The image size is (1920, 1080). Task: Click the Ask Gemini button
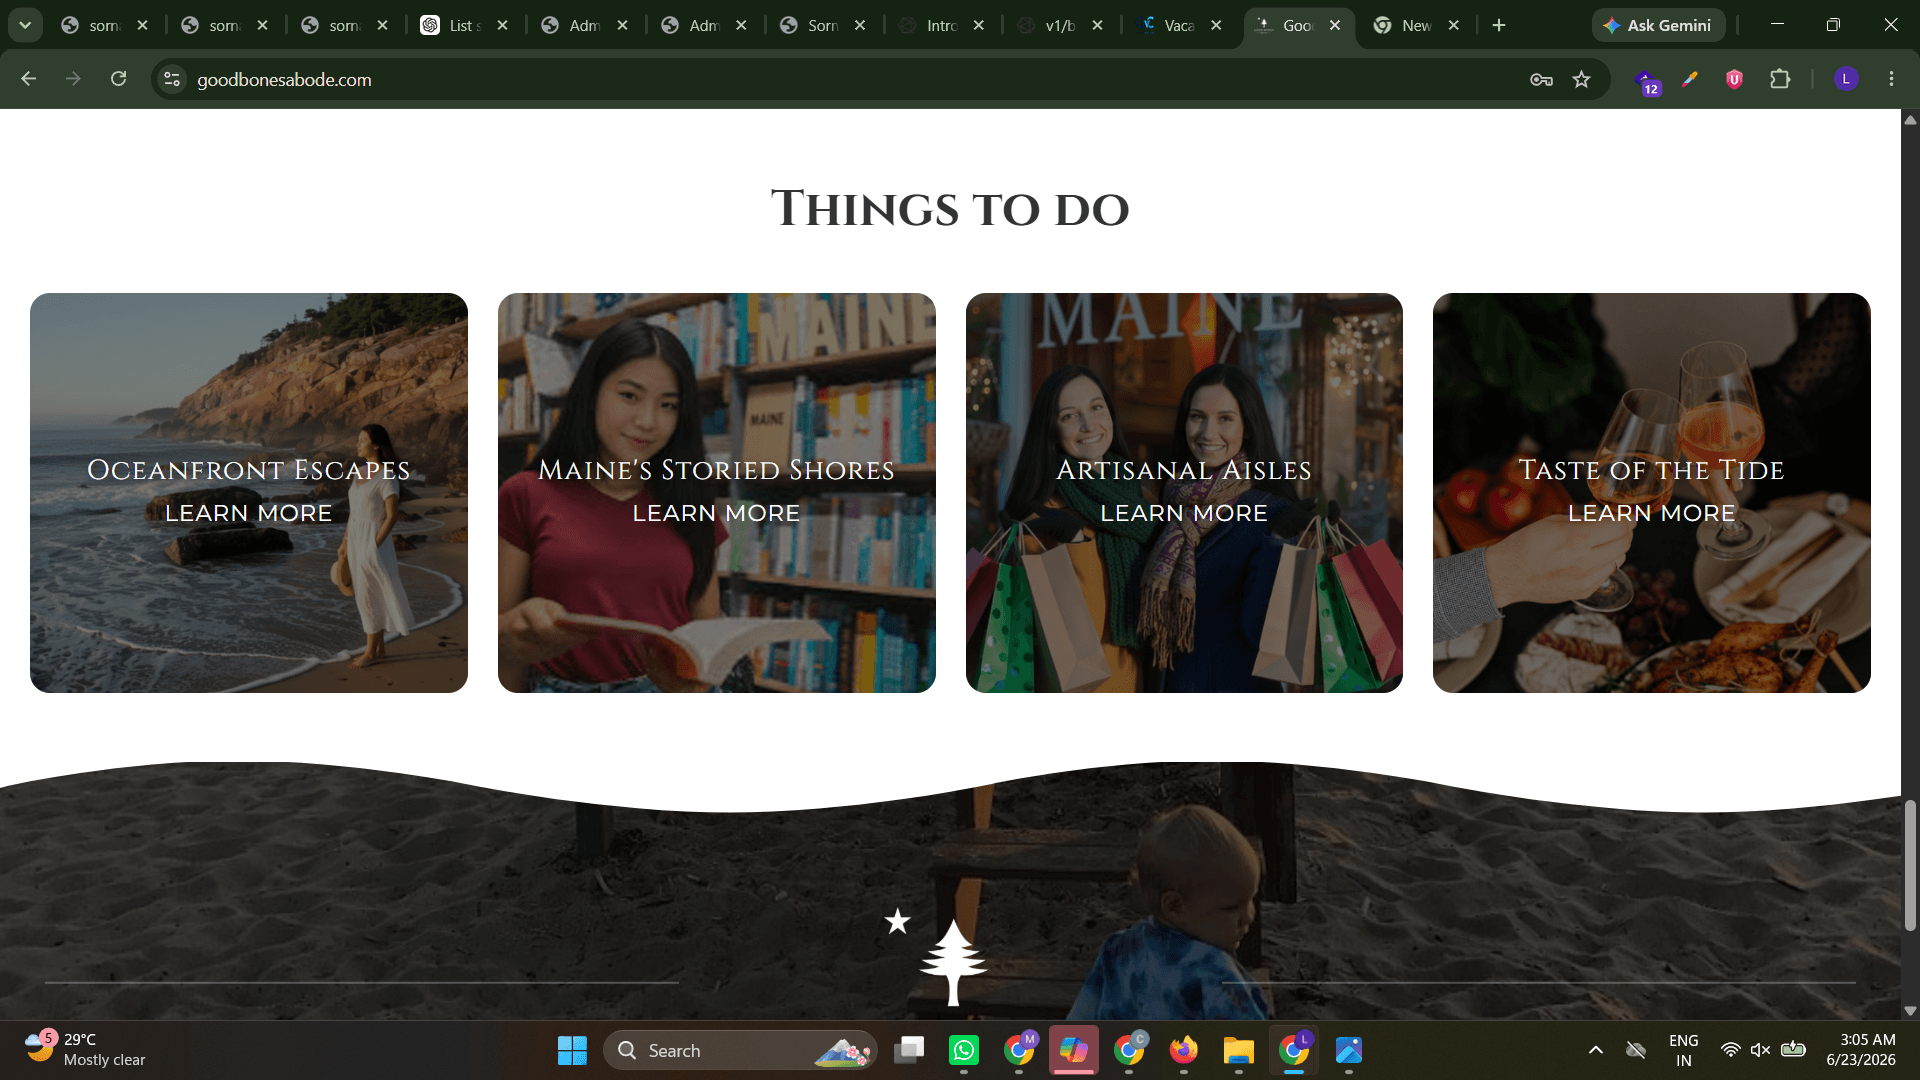point(1658,25)
